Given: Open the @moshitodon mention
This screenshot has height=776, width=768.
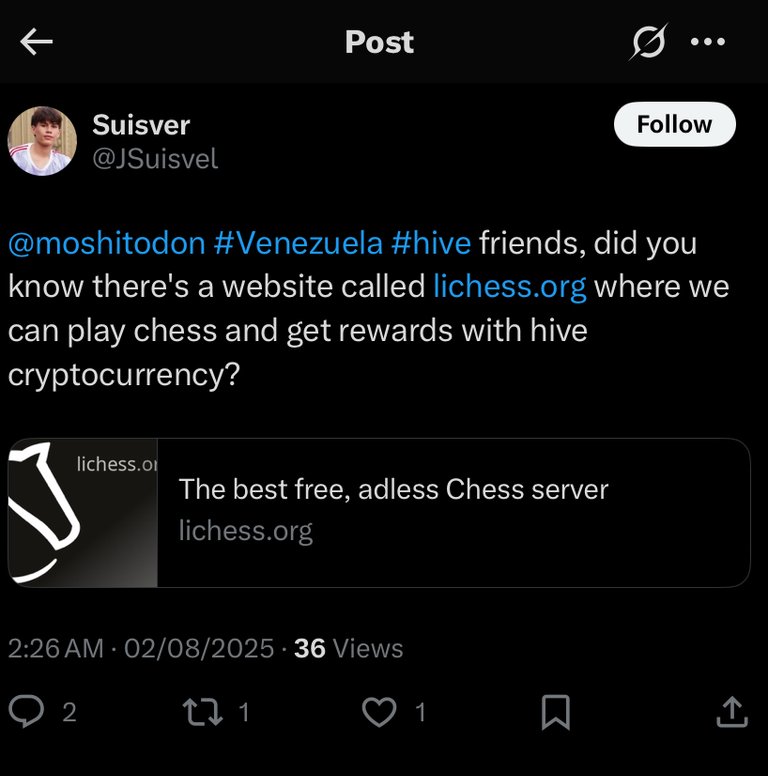Looking at the screenshot, I should [107, 243].
